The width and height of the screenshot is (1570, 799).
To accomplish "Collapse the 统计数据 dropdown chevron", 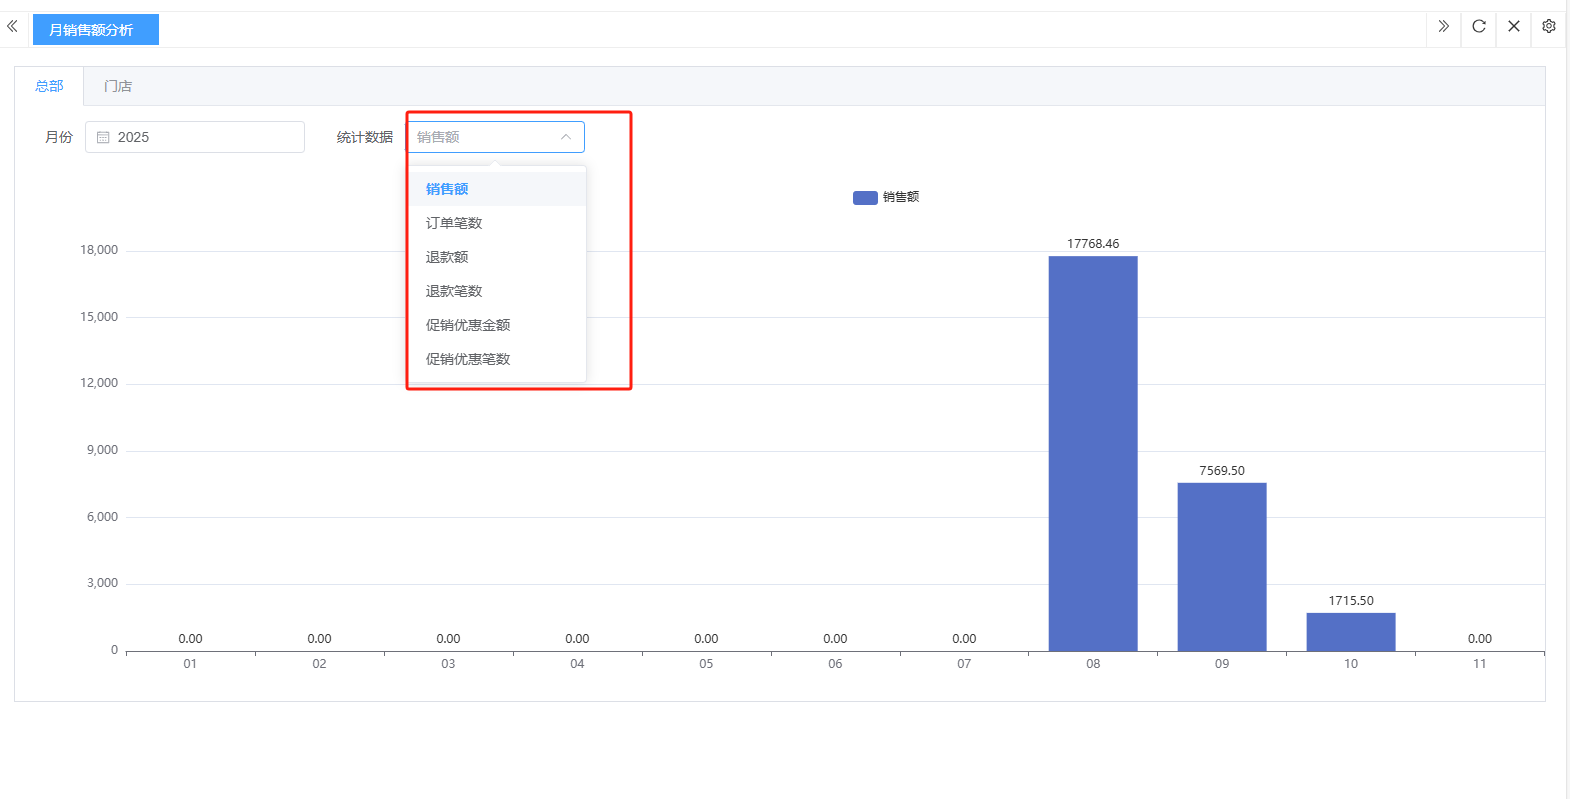I will 565,137.
